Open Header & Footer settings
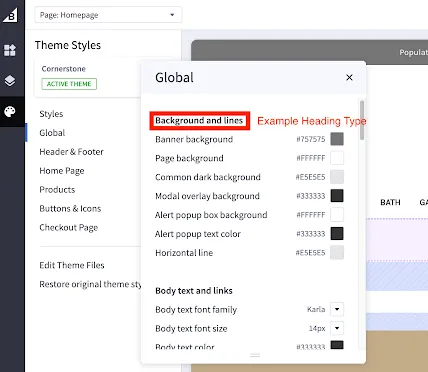The height and width of the screenshot is (372, 428). (71, 152)
